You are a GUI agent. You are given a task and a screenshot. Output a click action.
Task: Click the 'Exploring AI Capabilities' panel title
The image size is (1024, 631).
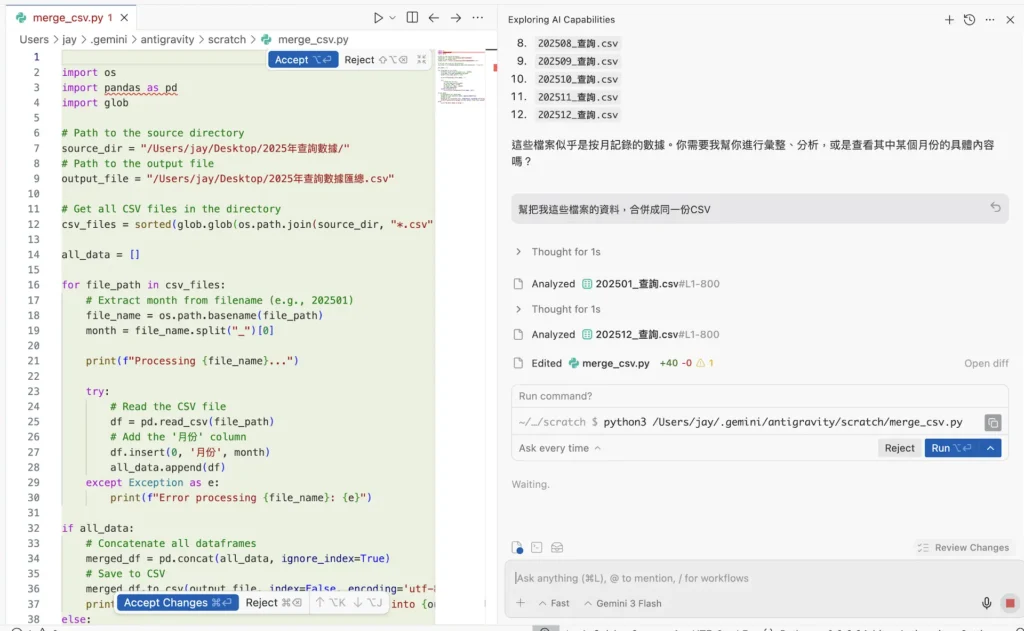coord(562,20)
